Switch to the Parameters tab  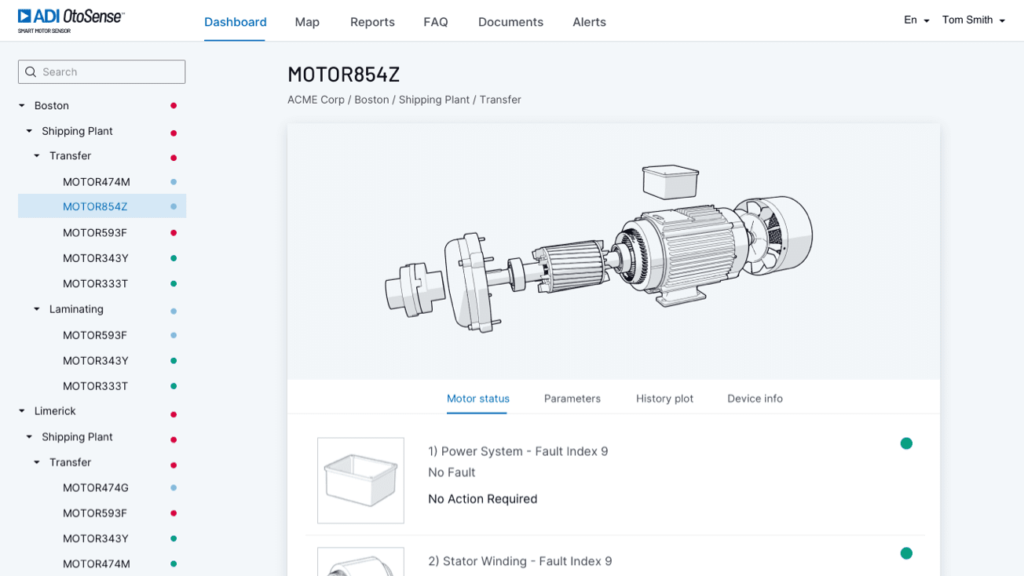[x=572, y=398]
